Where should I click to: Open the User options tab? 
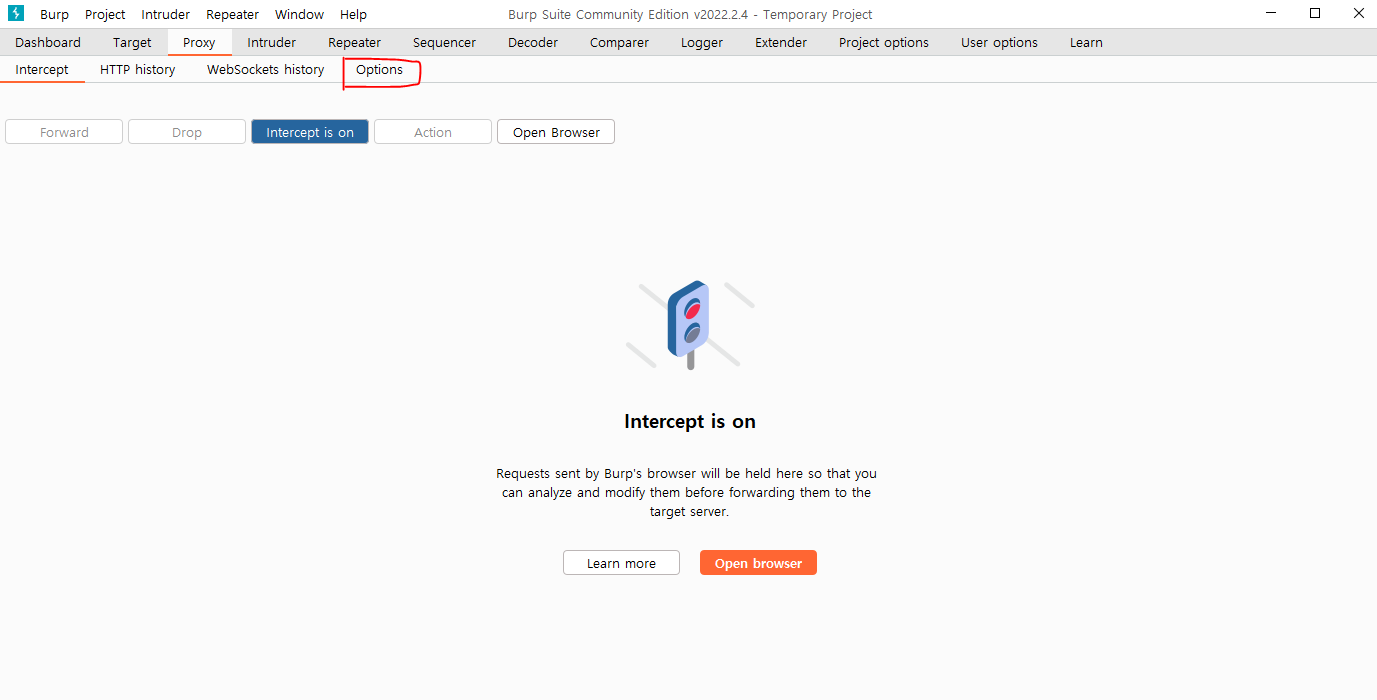[999, 42]
